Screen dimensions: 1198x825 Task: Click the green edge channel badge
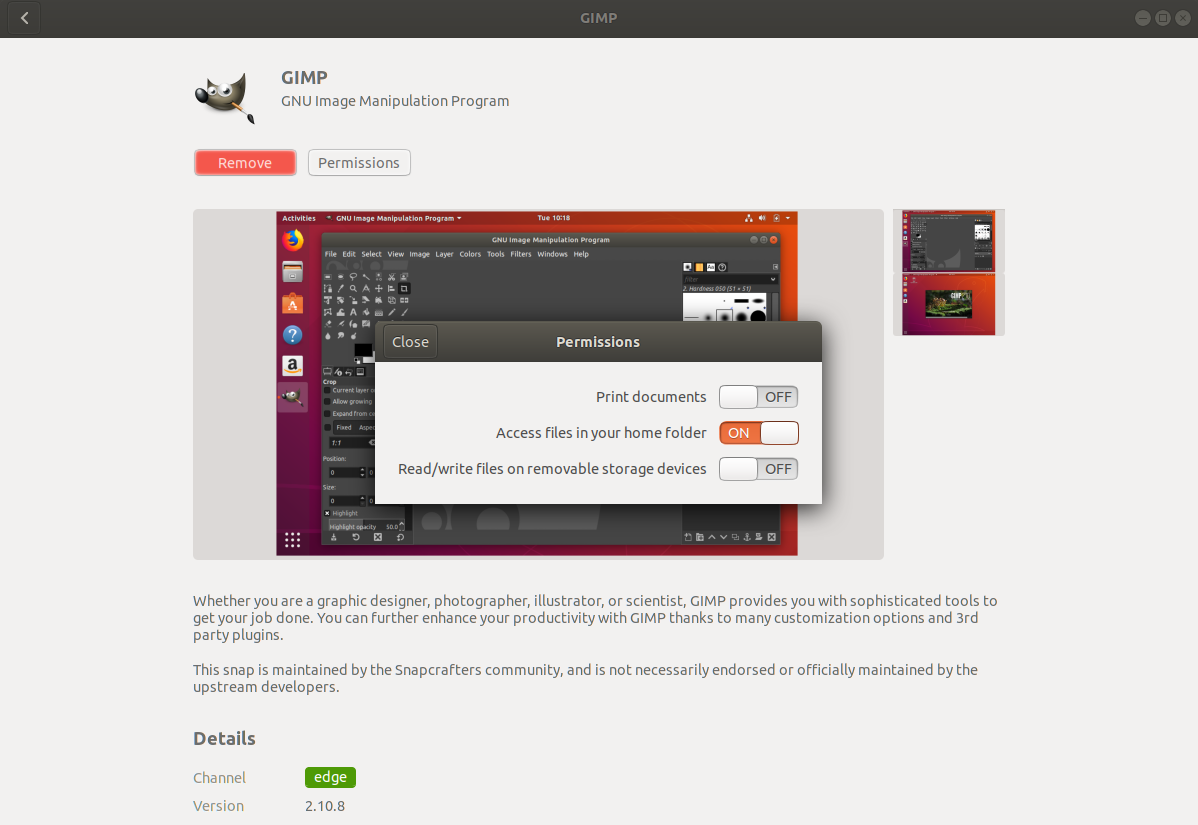tap(330, 777)
